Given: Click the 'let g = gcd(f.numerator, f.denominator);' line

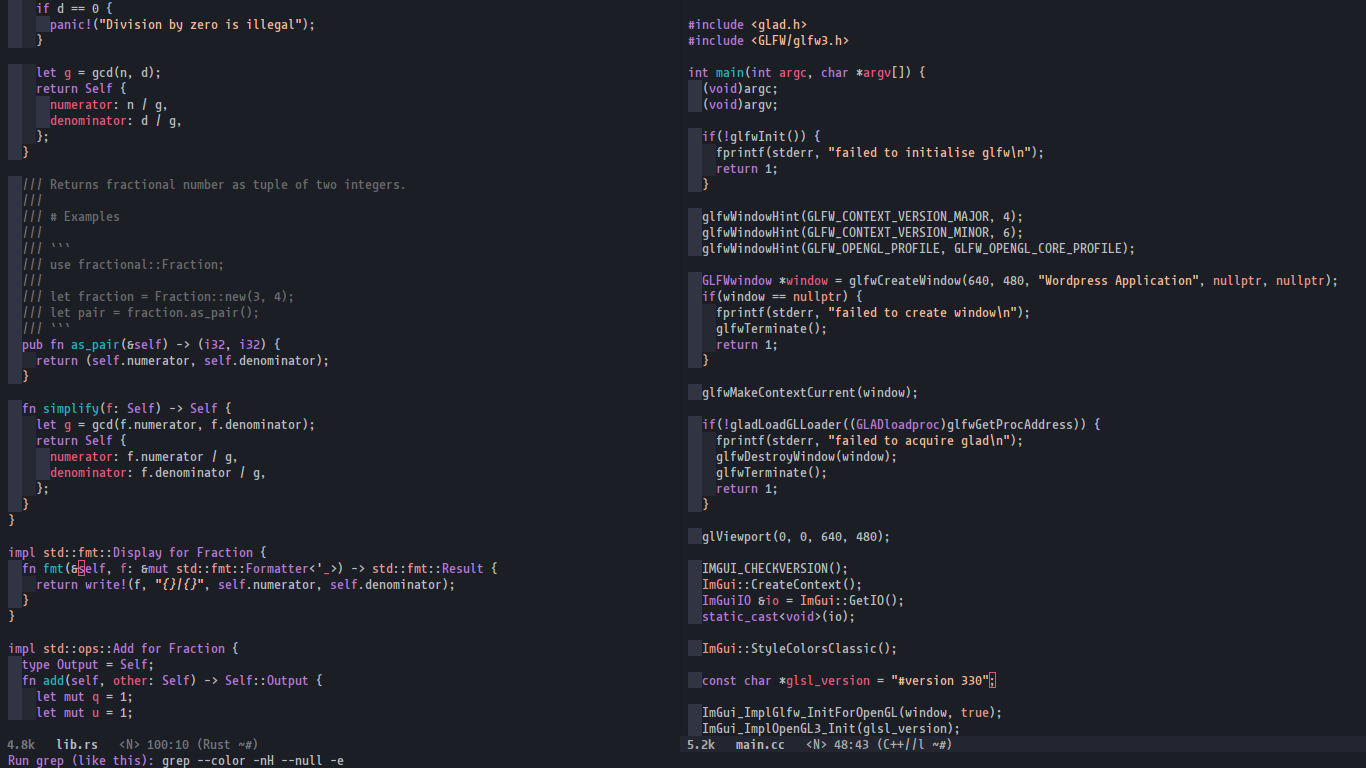Looking at the screenshot, I should (x=175, y=425).
